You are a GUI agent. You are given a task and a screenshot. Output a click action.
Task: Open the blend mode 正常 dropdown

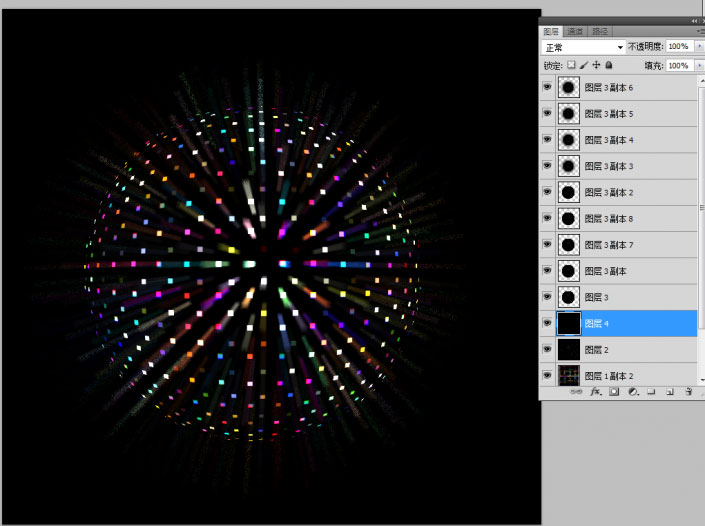click(620, 47)
